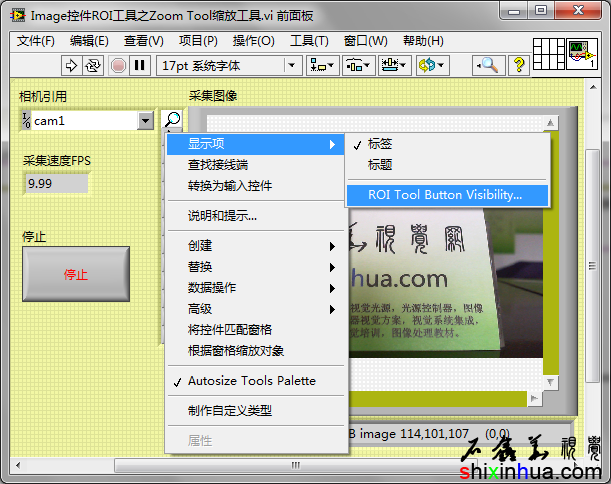Click the Pause execution toolbar button
The width and height of the screenshot is (611, 484).
point(140,65)
